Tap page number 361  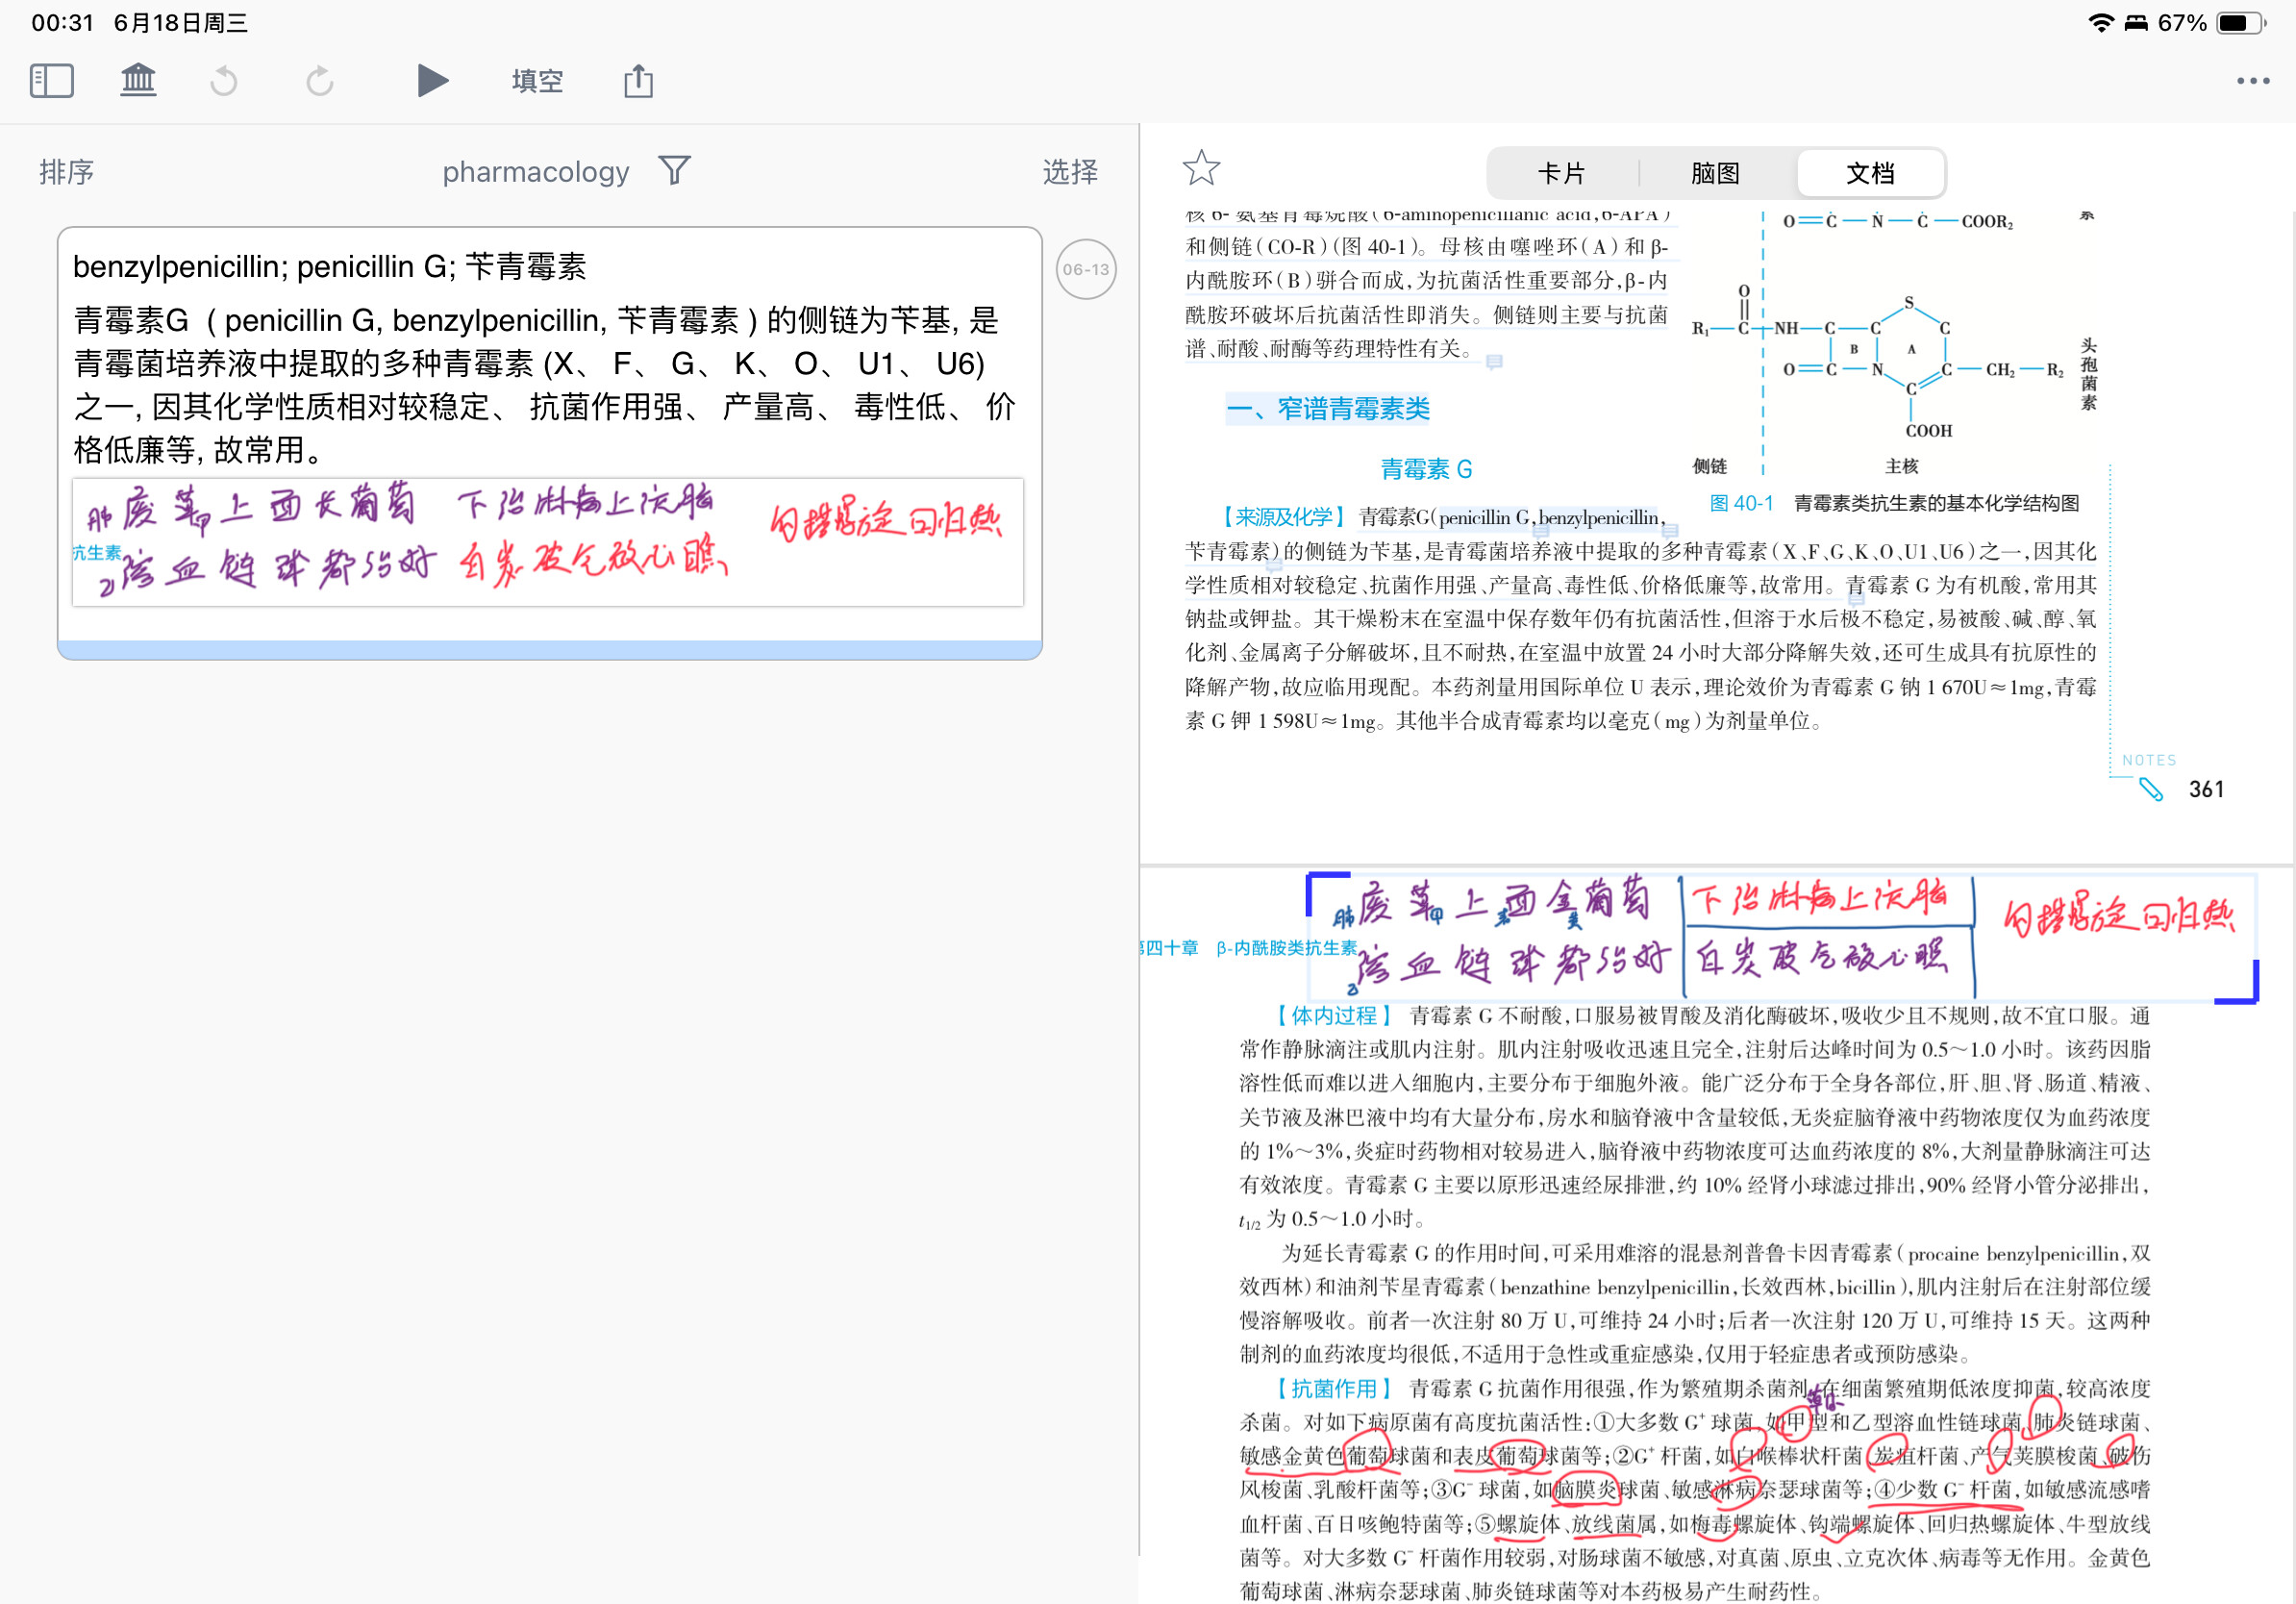[2206, 790]
